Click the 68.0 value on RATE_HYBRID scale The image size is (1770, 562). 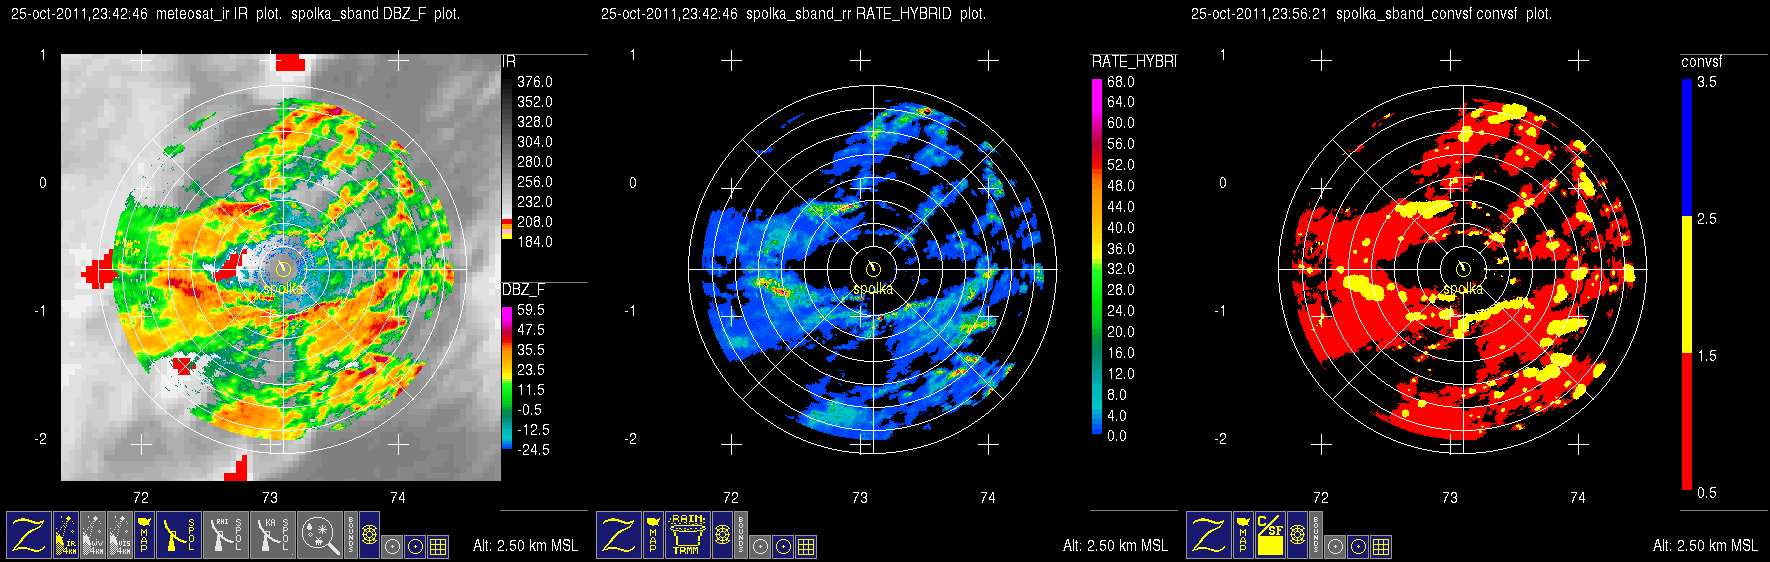point(1121,82)
